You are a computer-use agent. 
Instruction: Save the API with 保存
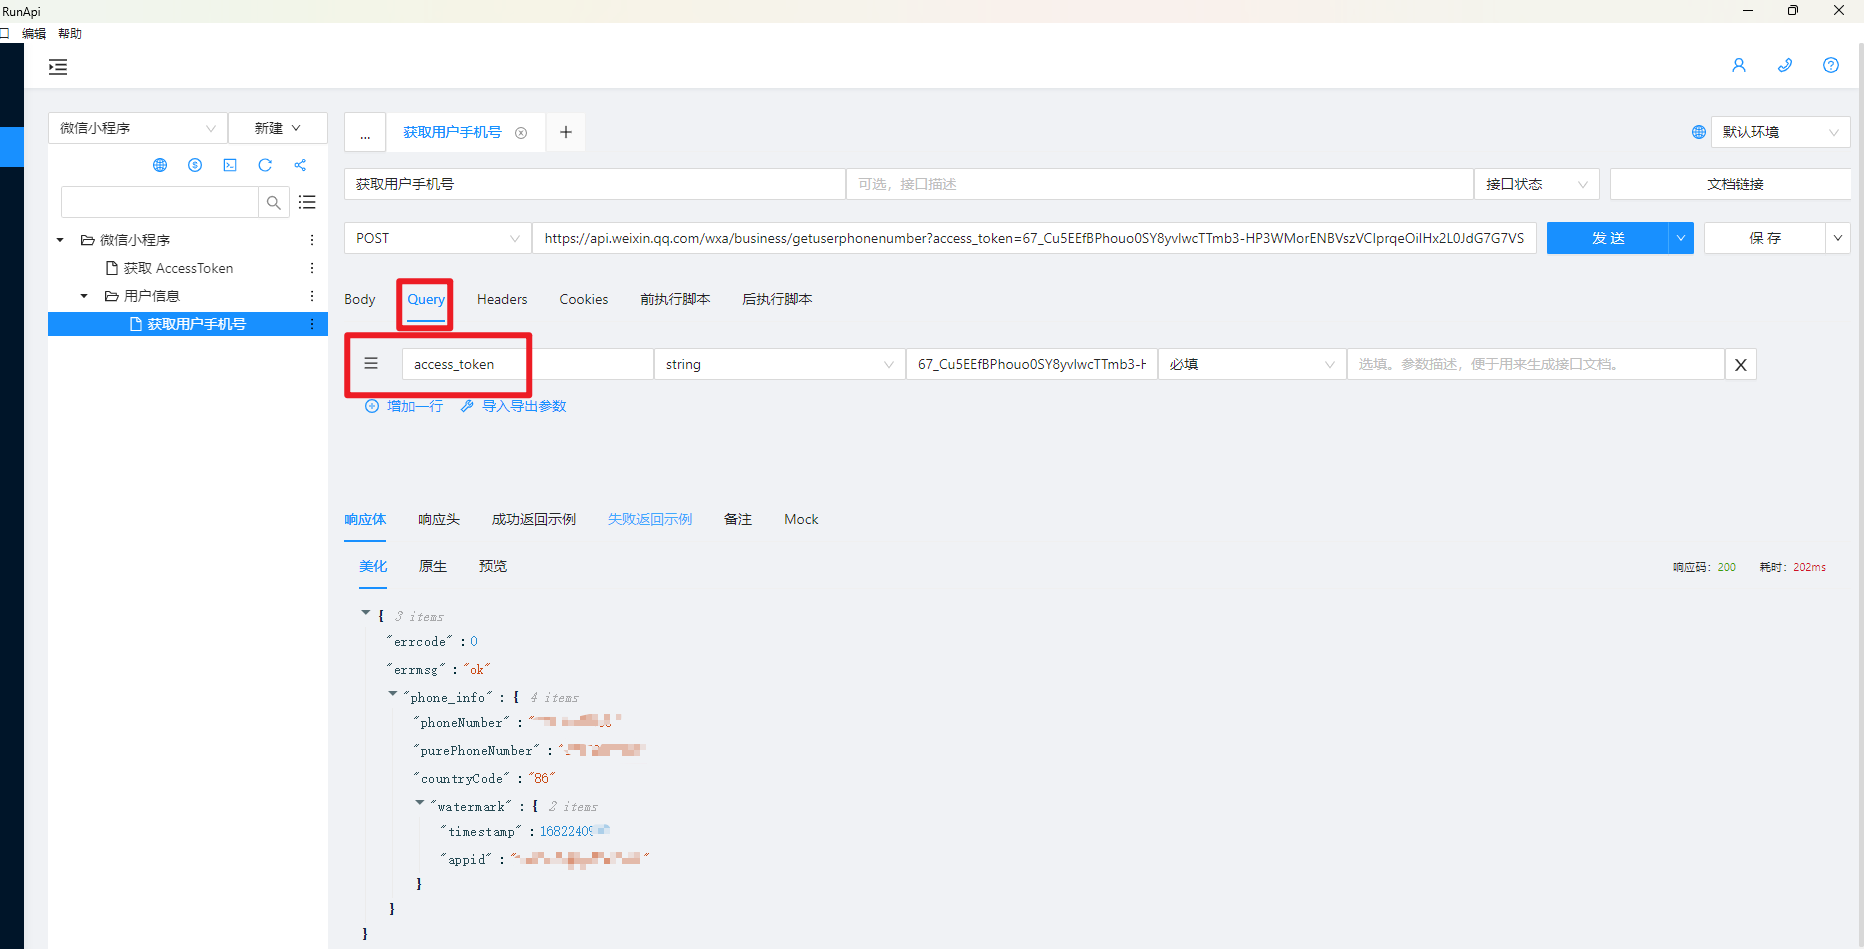click(1765, 238)
